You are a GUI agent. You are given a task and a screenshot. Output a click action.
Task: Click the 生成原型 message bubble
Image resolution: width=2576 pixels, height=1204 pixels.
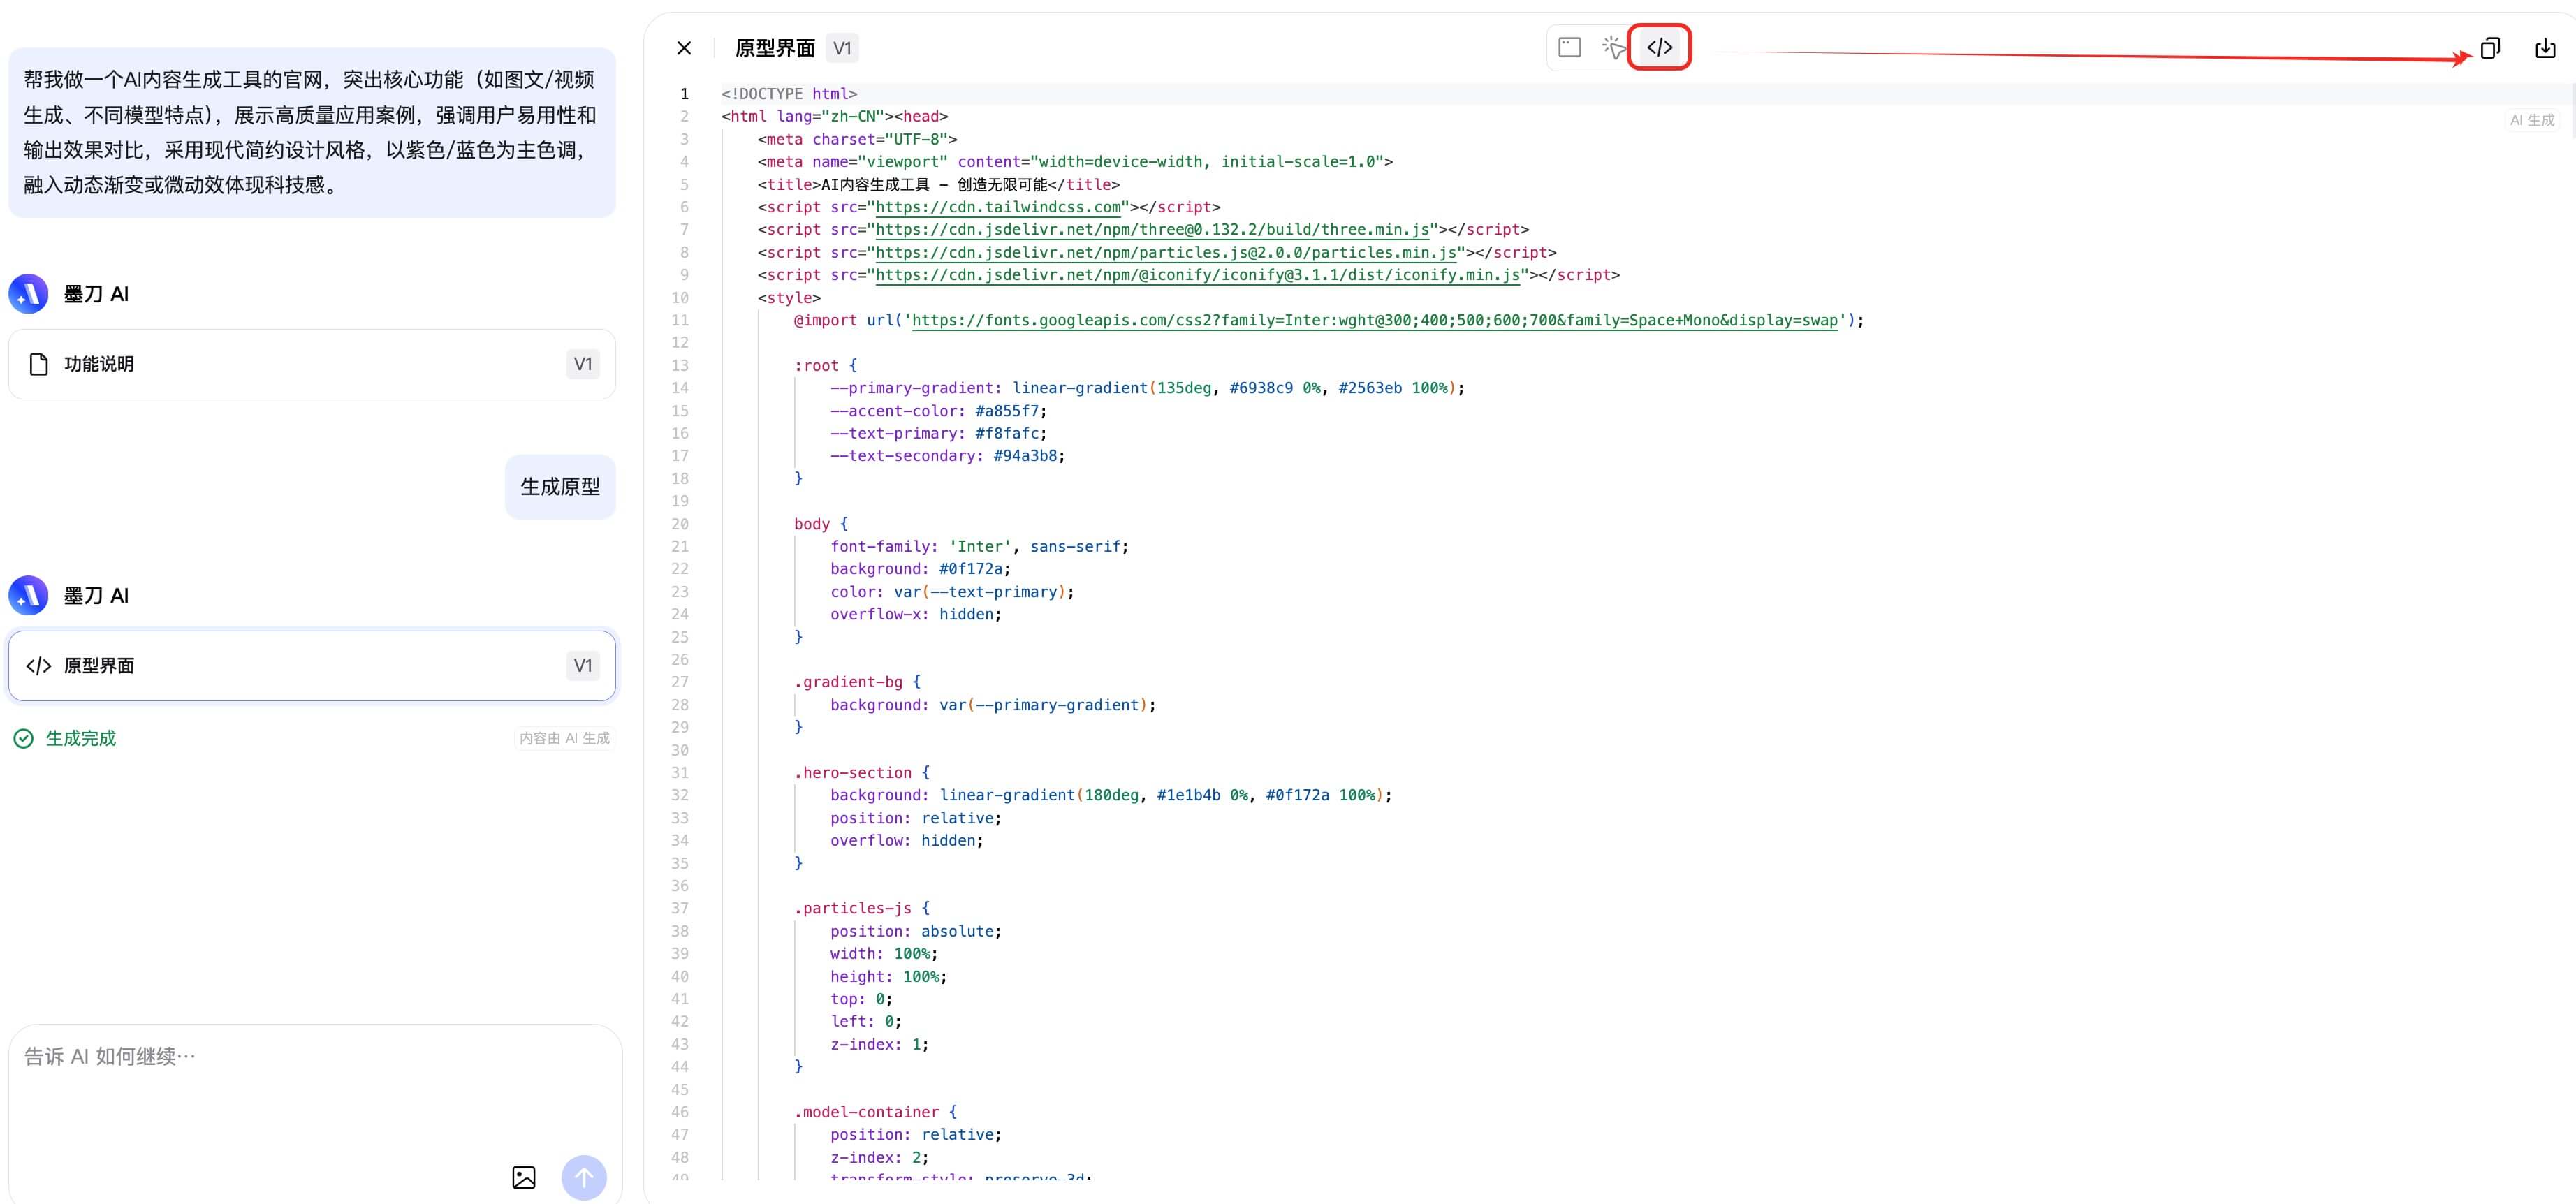560,487
